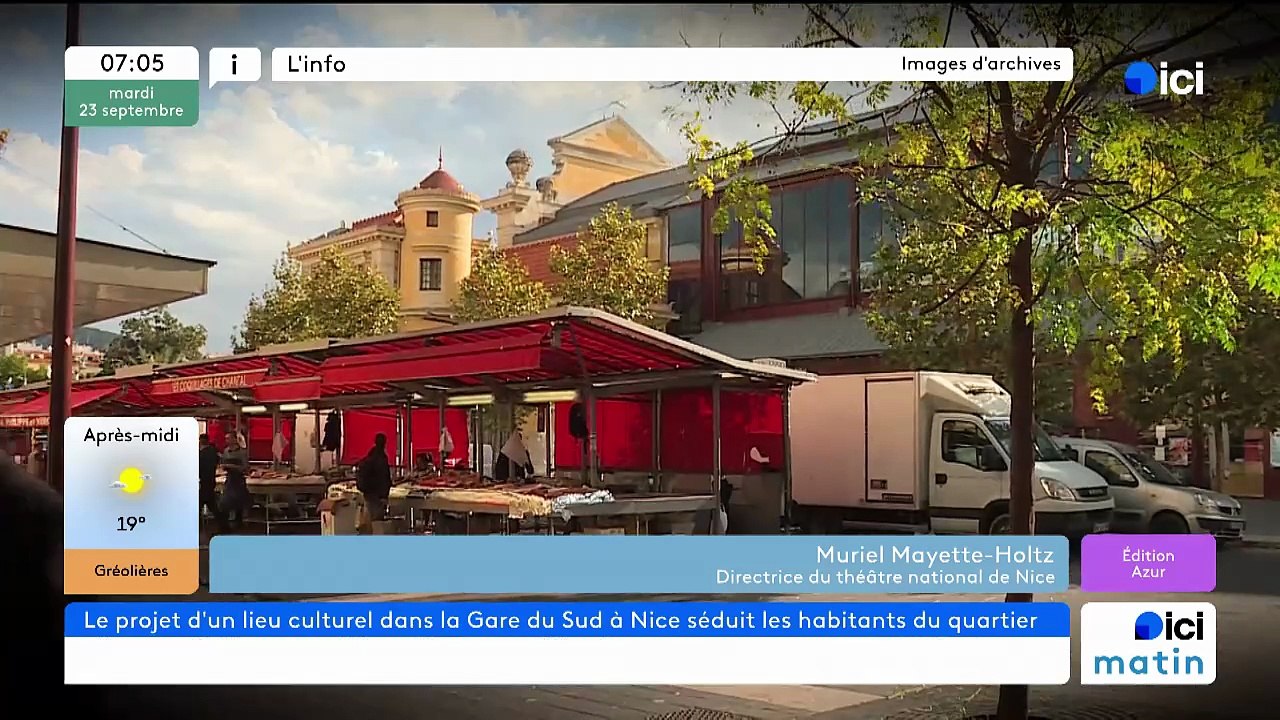
Task: Click the name 'Muriel Mayette-Holtz'
Action: [935, 555]
